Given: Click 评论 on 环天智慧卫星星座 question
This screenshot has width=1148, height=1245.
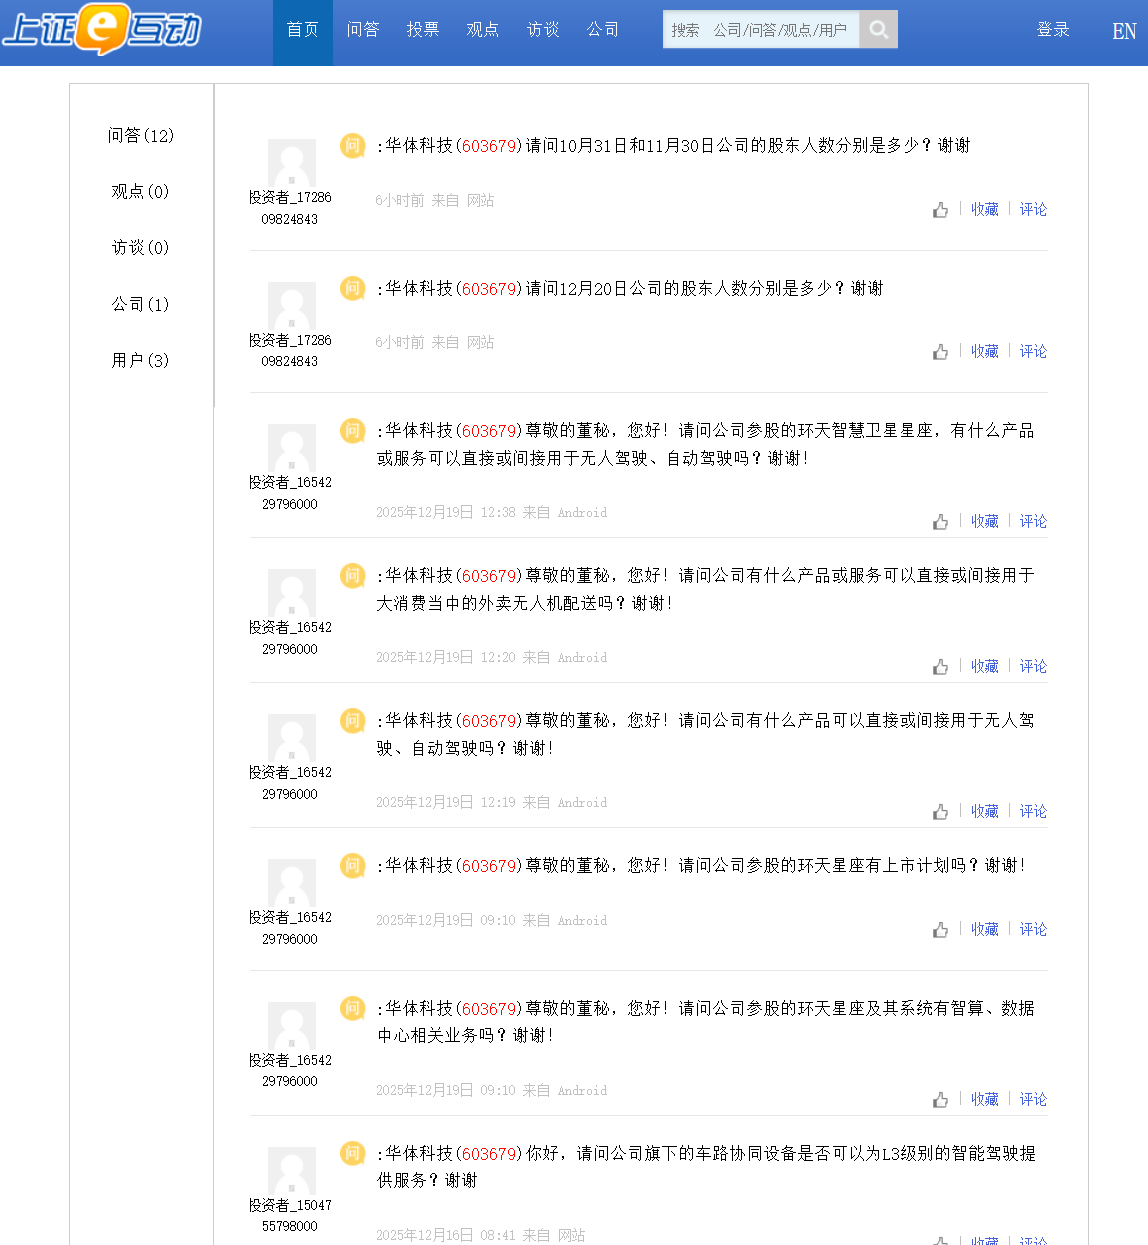Looking at the screenshot, I should click(x=1033, y=521).
